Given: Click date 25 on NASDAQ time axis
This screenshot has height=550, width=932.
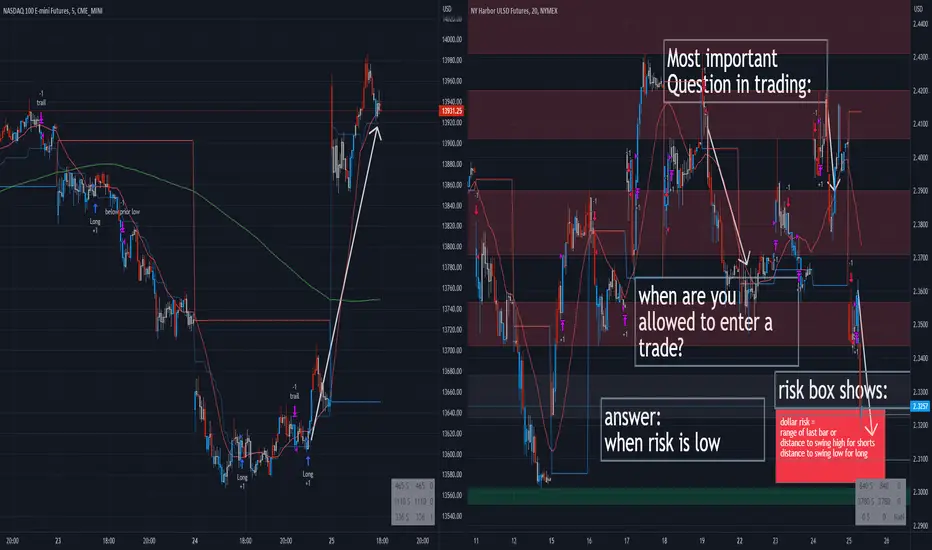Looking at the screenshot, I should pyautogui.click(x=332, y=541).
